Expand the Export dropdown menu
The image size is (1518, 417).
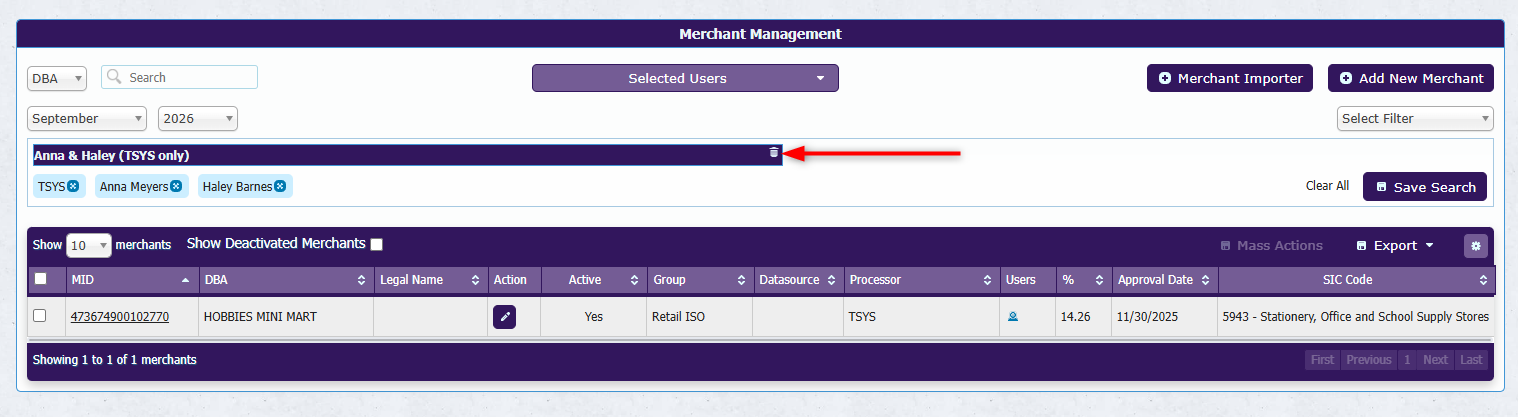pyautogui.click(x=1395, y=246)
